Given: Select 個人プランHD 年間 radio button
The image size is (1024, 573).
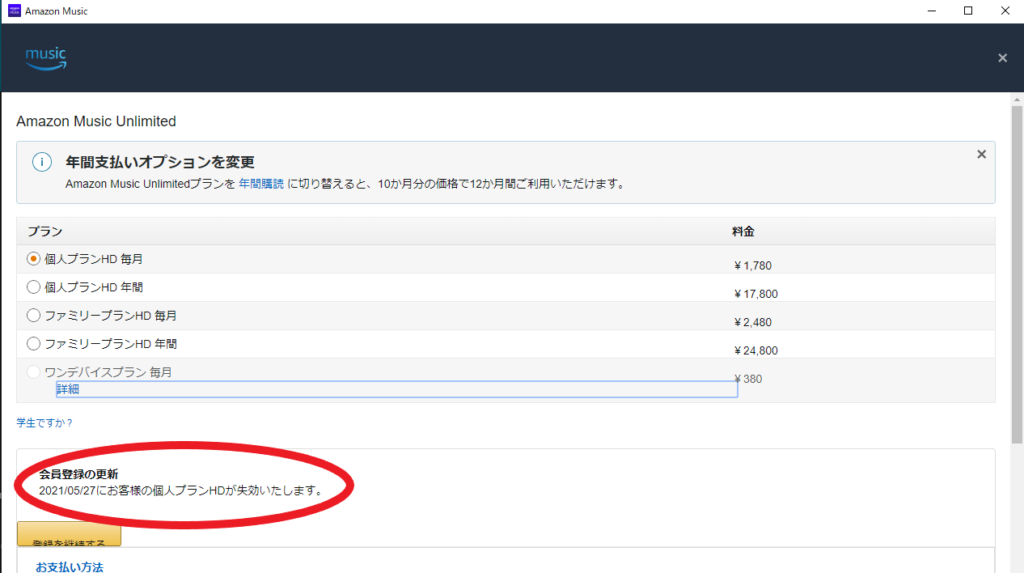Looking at the screenshot, I should (x=33, y=287).
